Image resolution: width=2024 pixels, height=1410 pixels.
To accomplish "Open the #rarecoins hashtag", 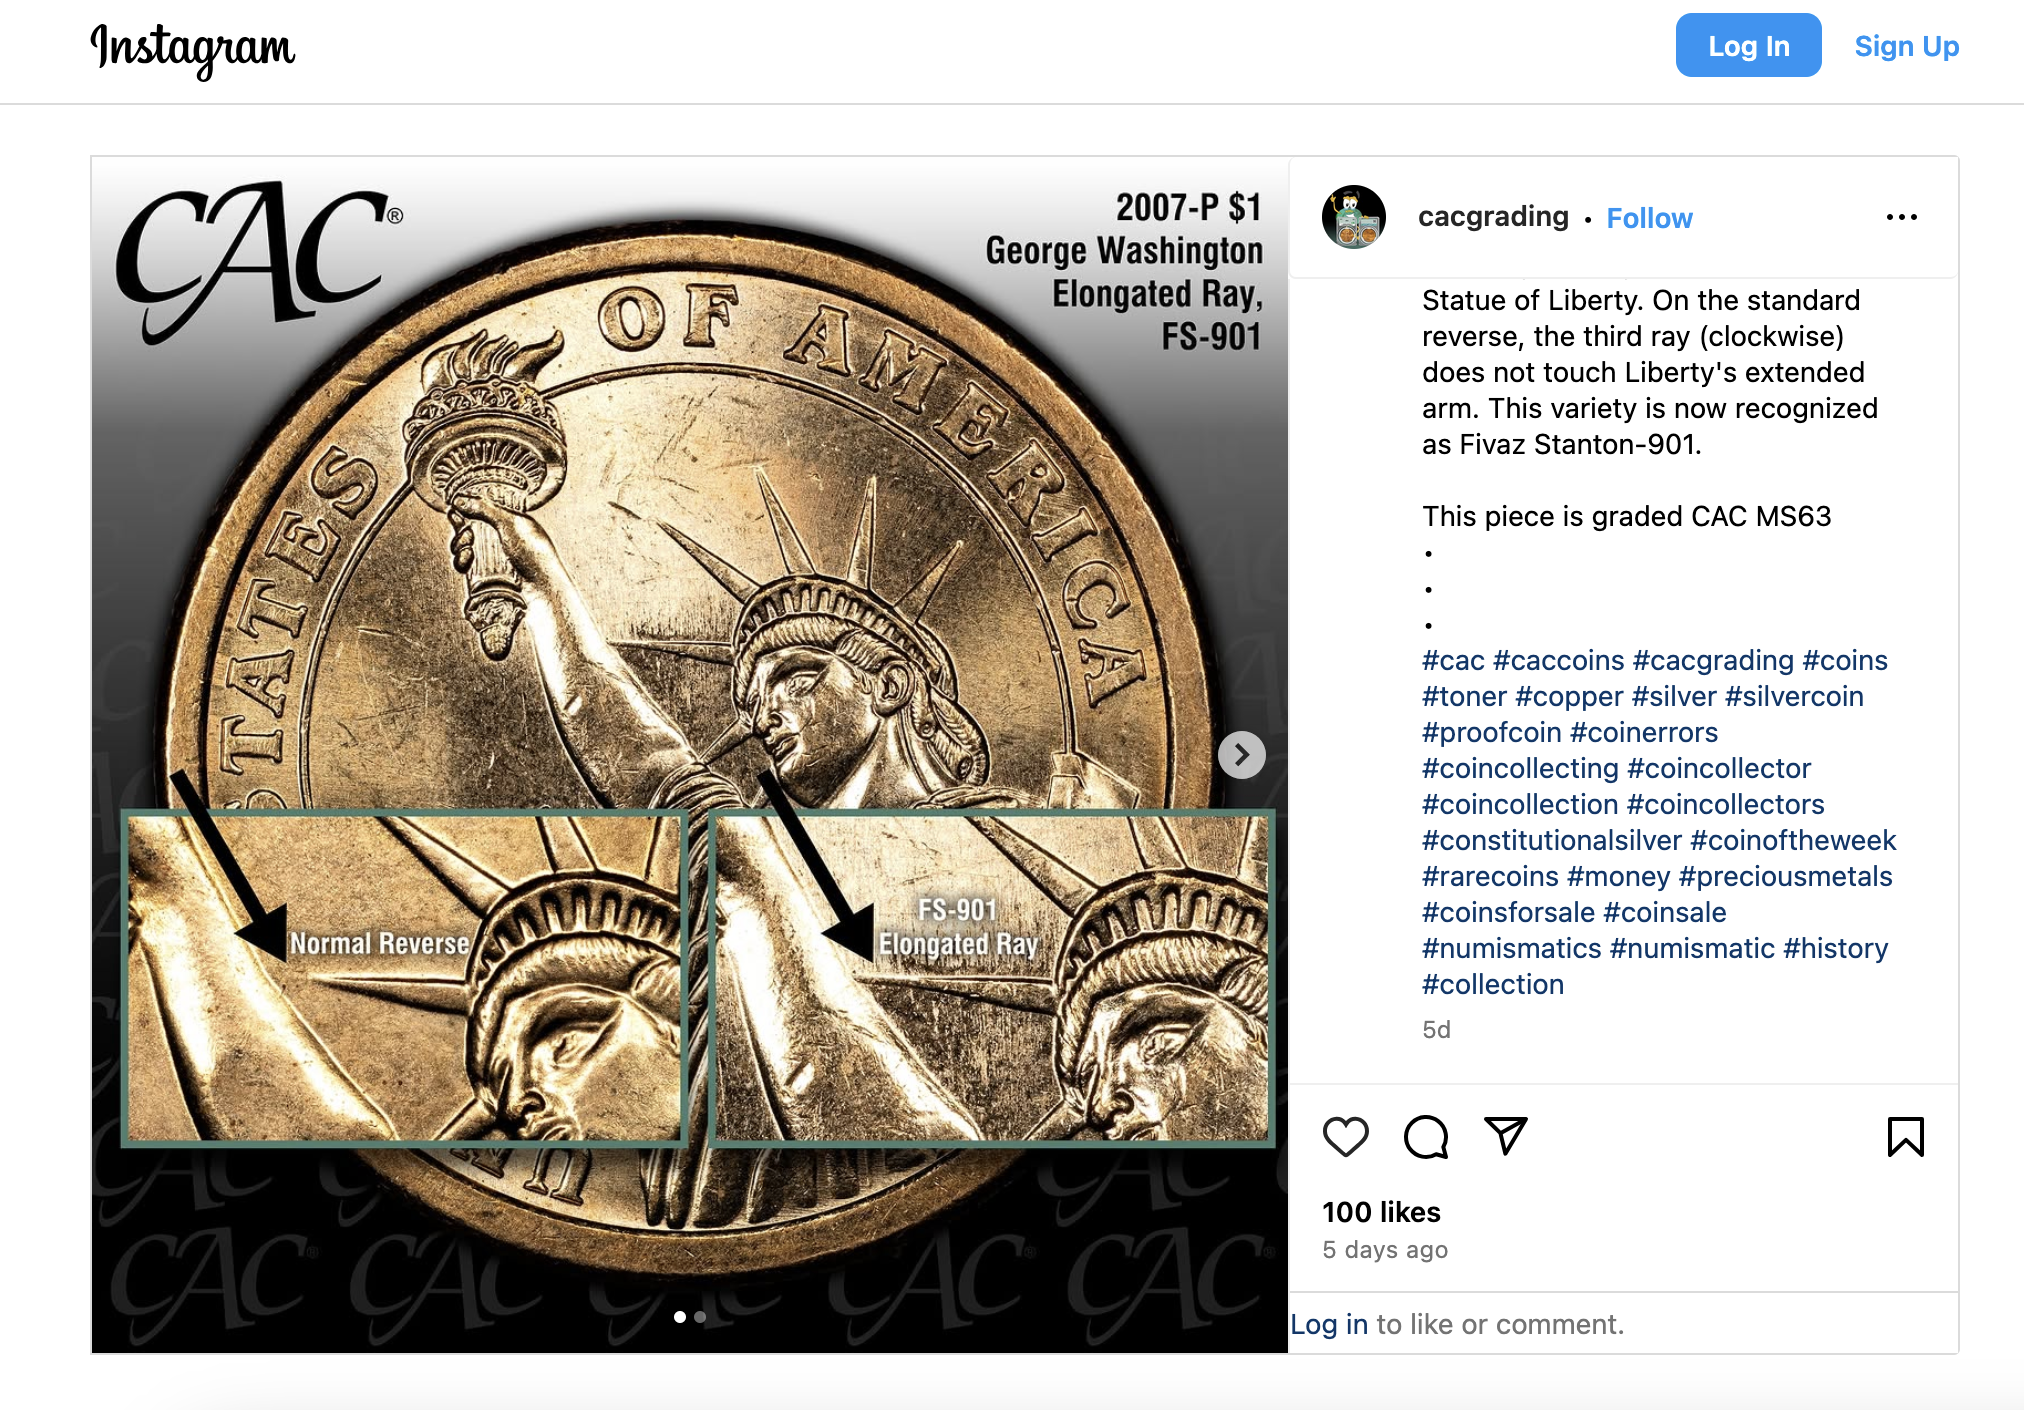I will (x=1490, y=876).
